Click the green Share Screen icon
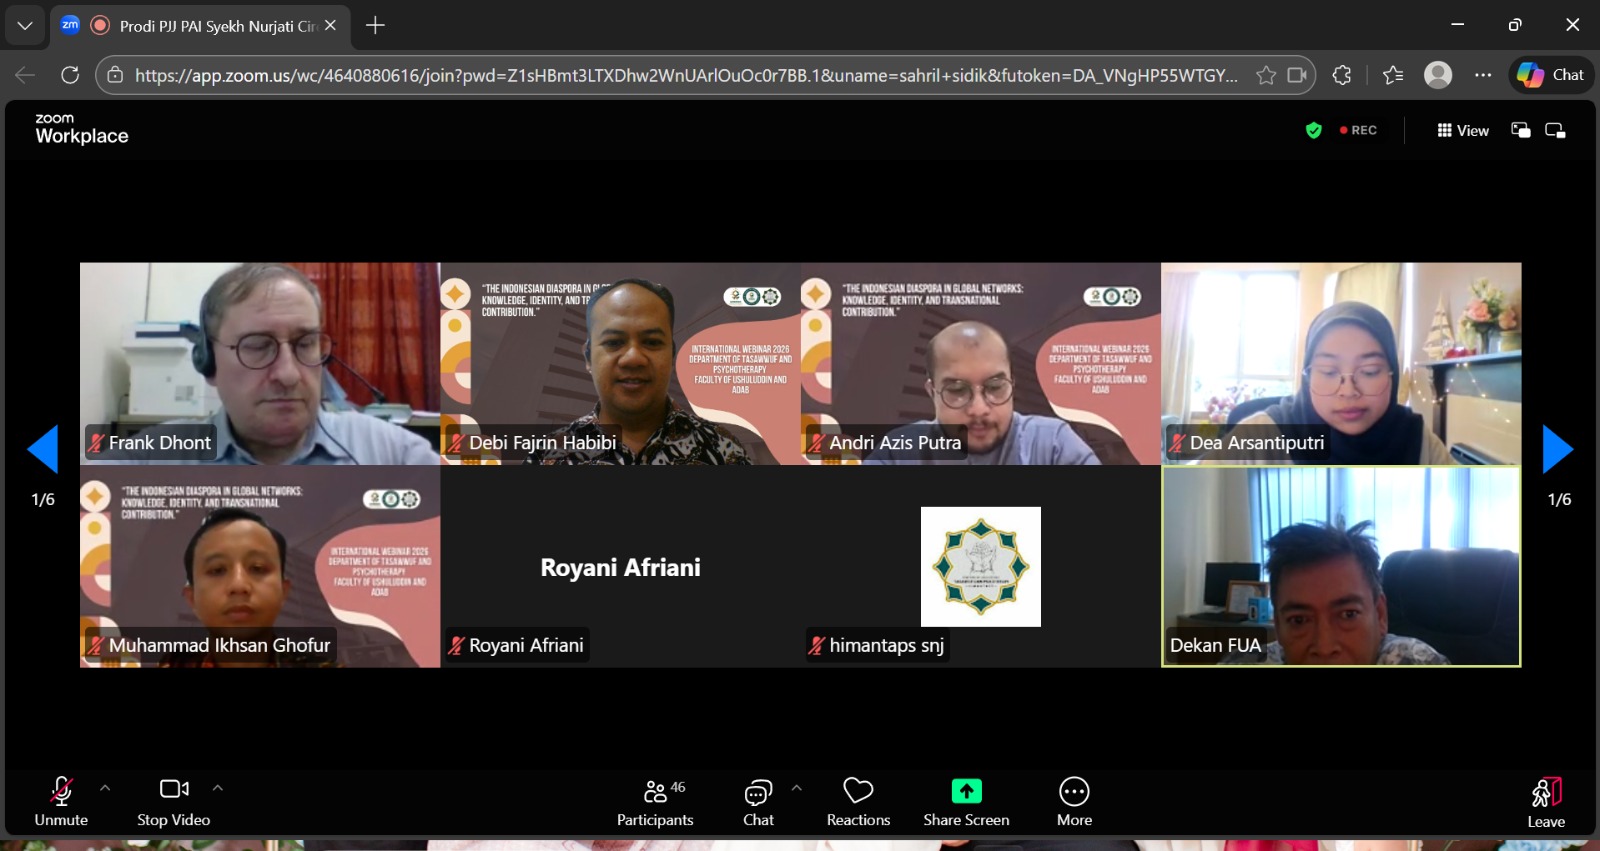This screenshot has height=851, width=1600. (966, 791)
